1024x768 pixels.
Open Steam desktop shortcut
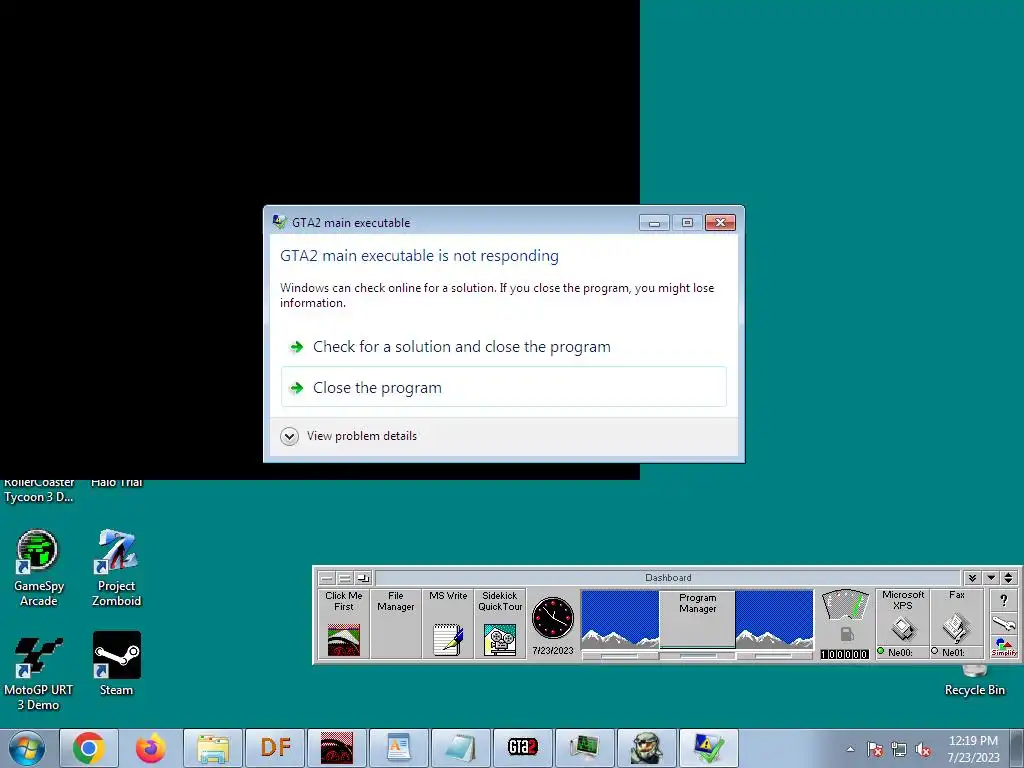(116, 664)
